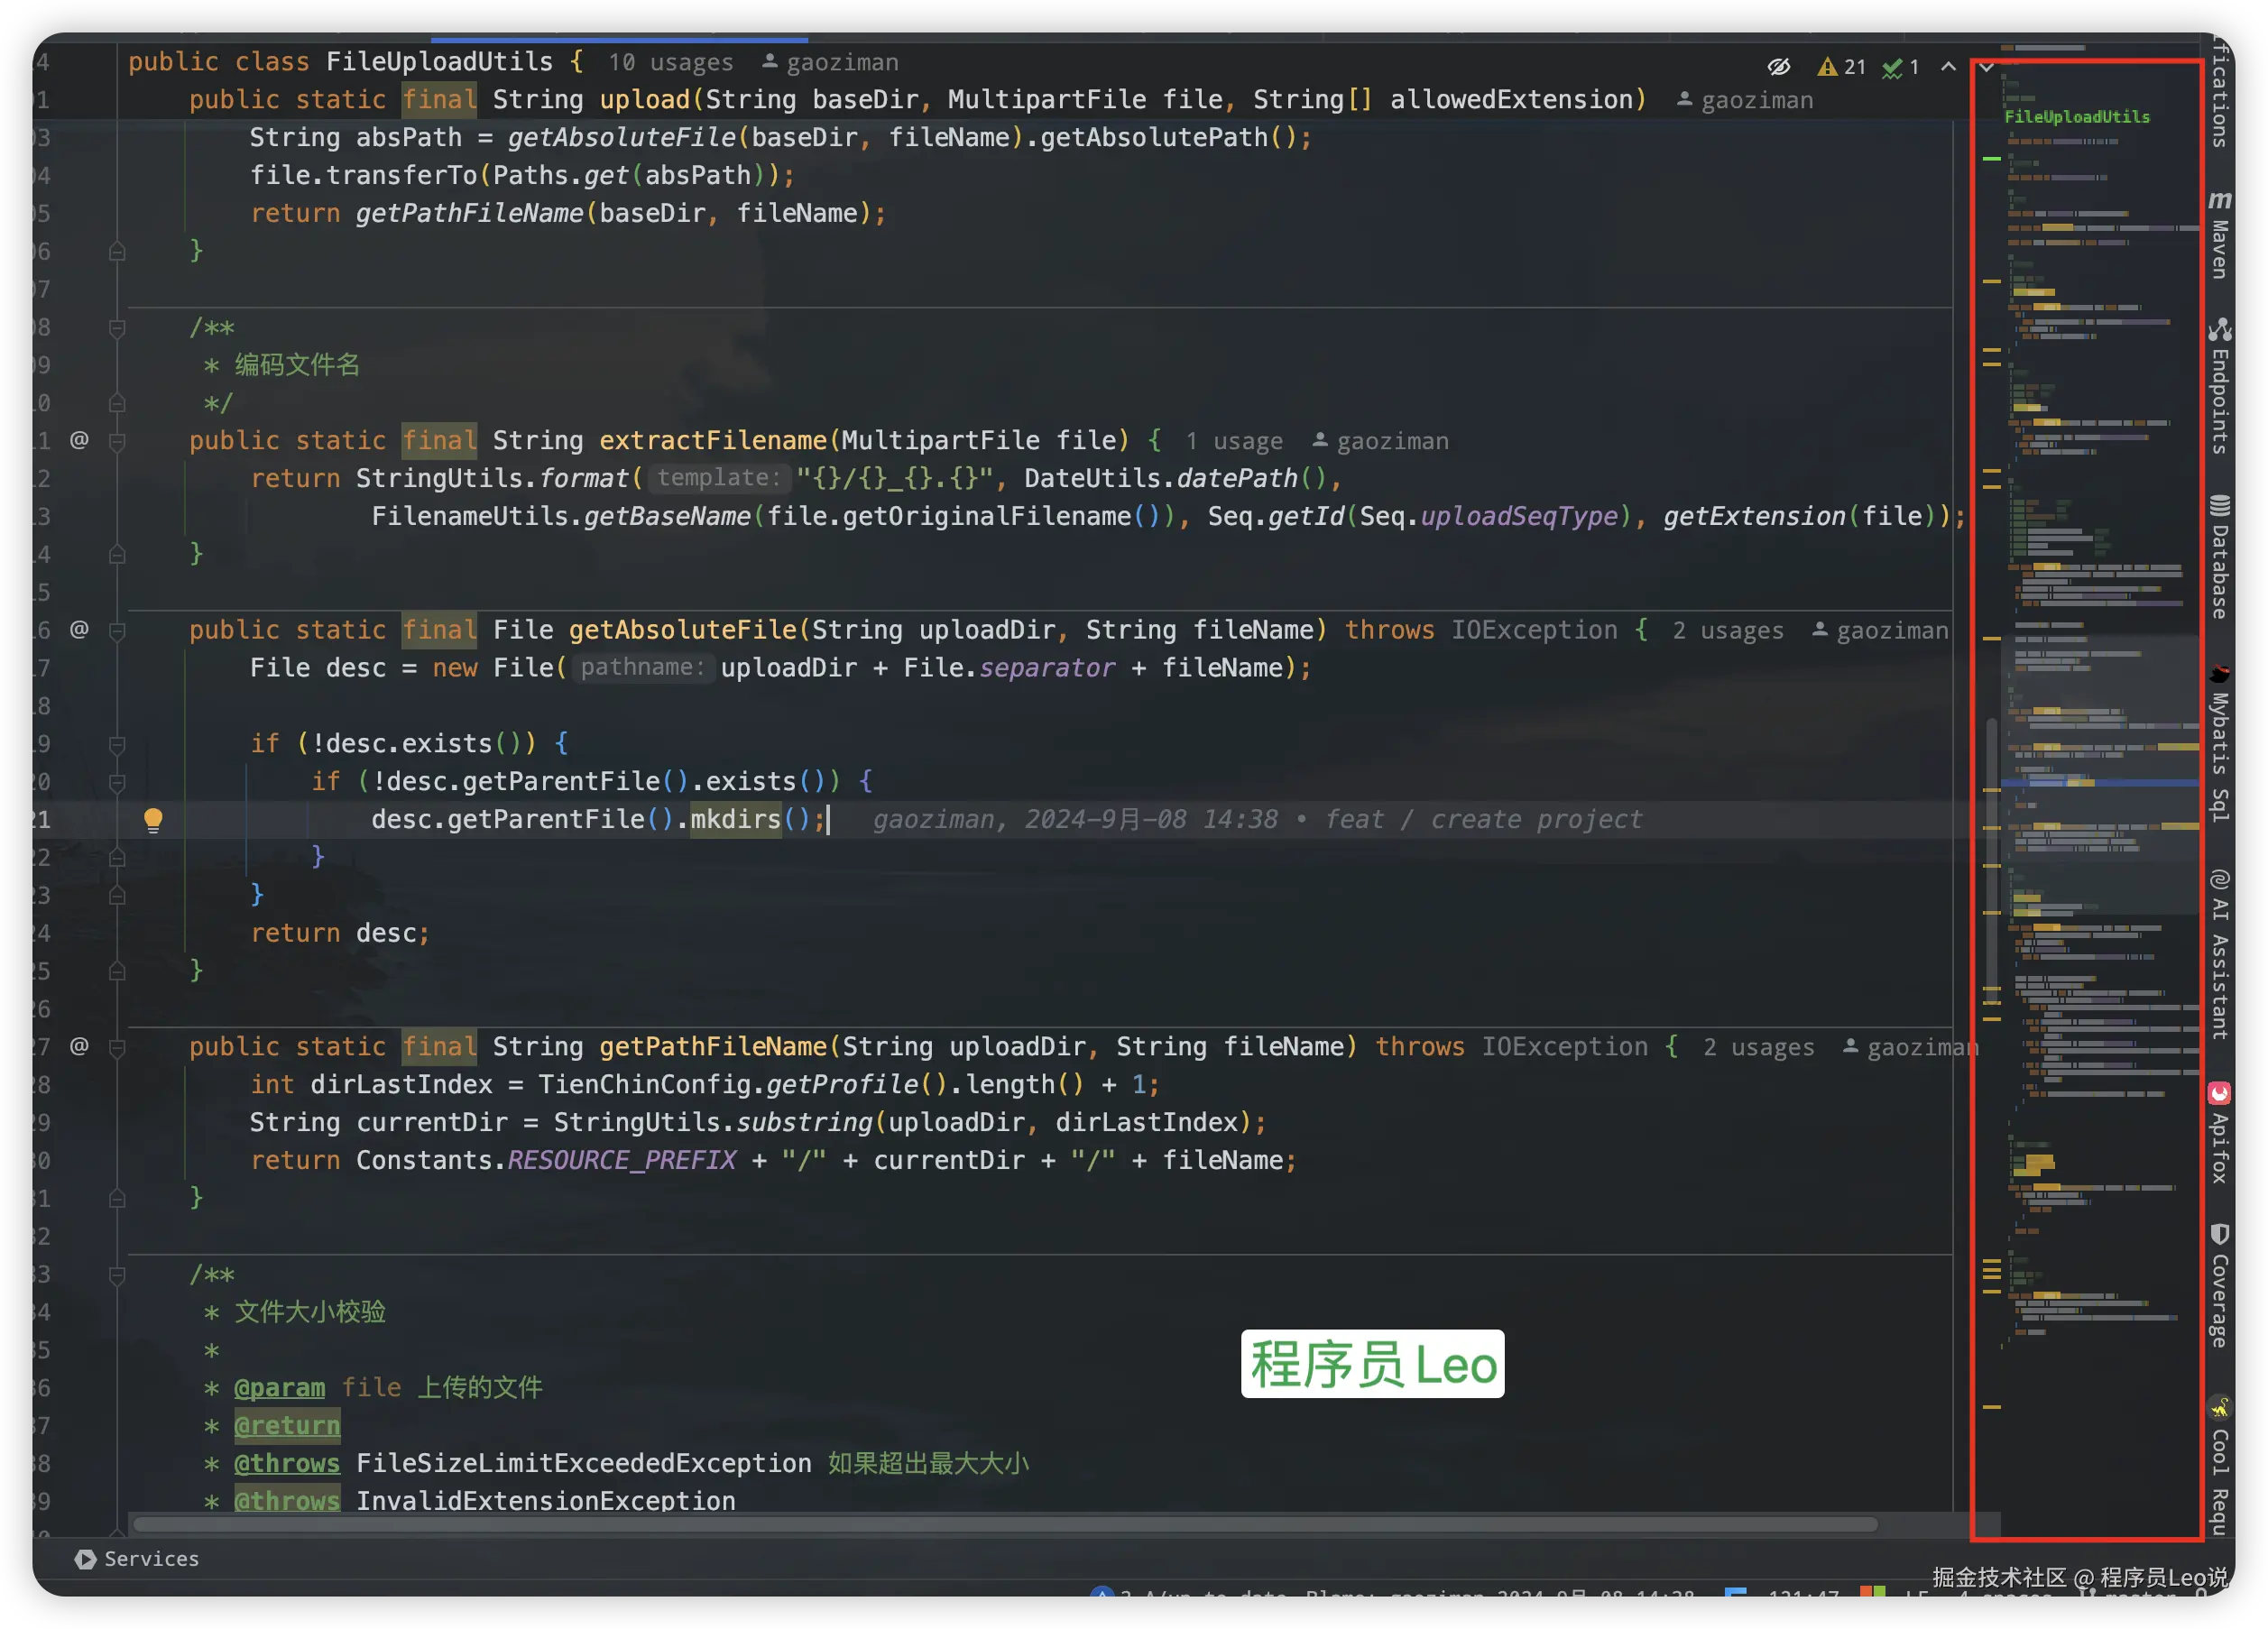The height and width of the screenshot is (1629, 2268).
Task: Click the code minimap to navigate
Action: click(2090, 800)
